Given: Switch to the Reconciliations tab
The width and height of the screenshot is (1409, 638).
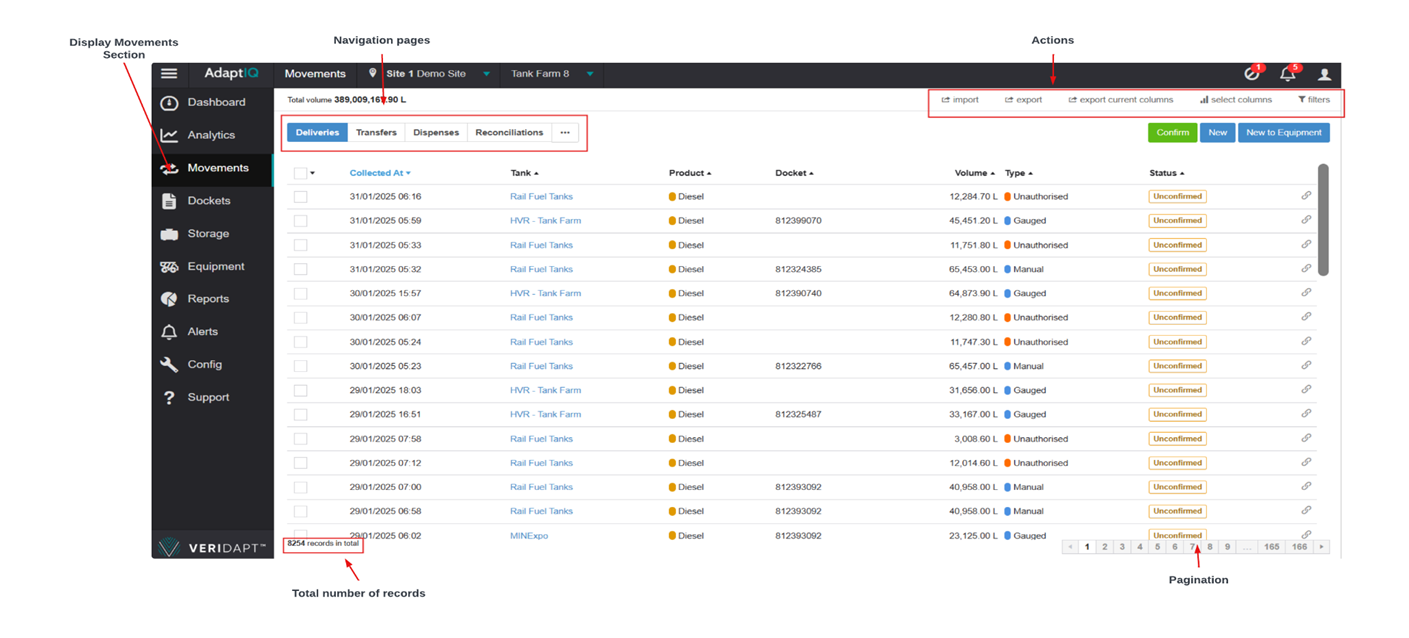Looking at the screenshot, I should tap(509, 133).
